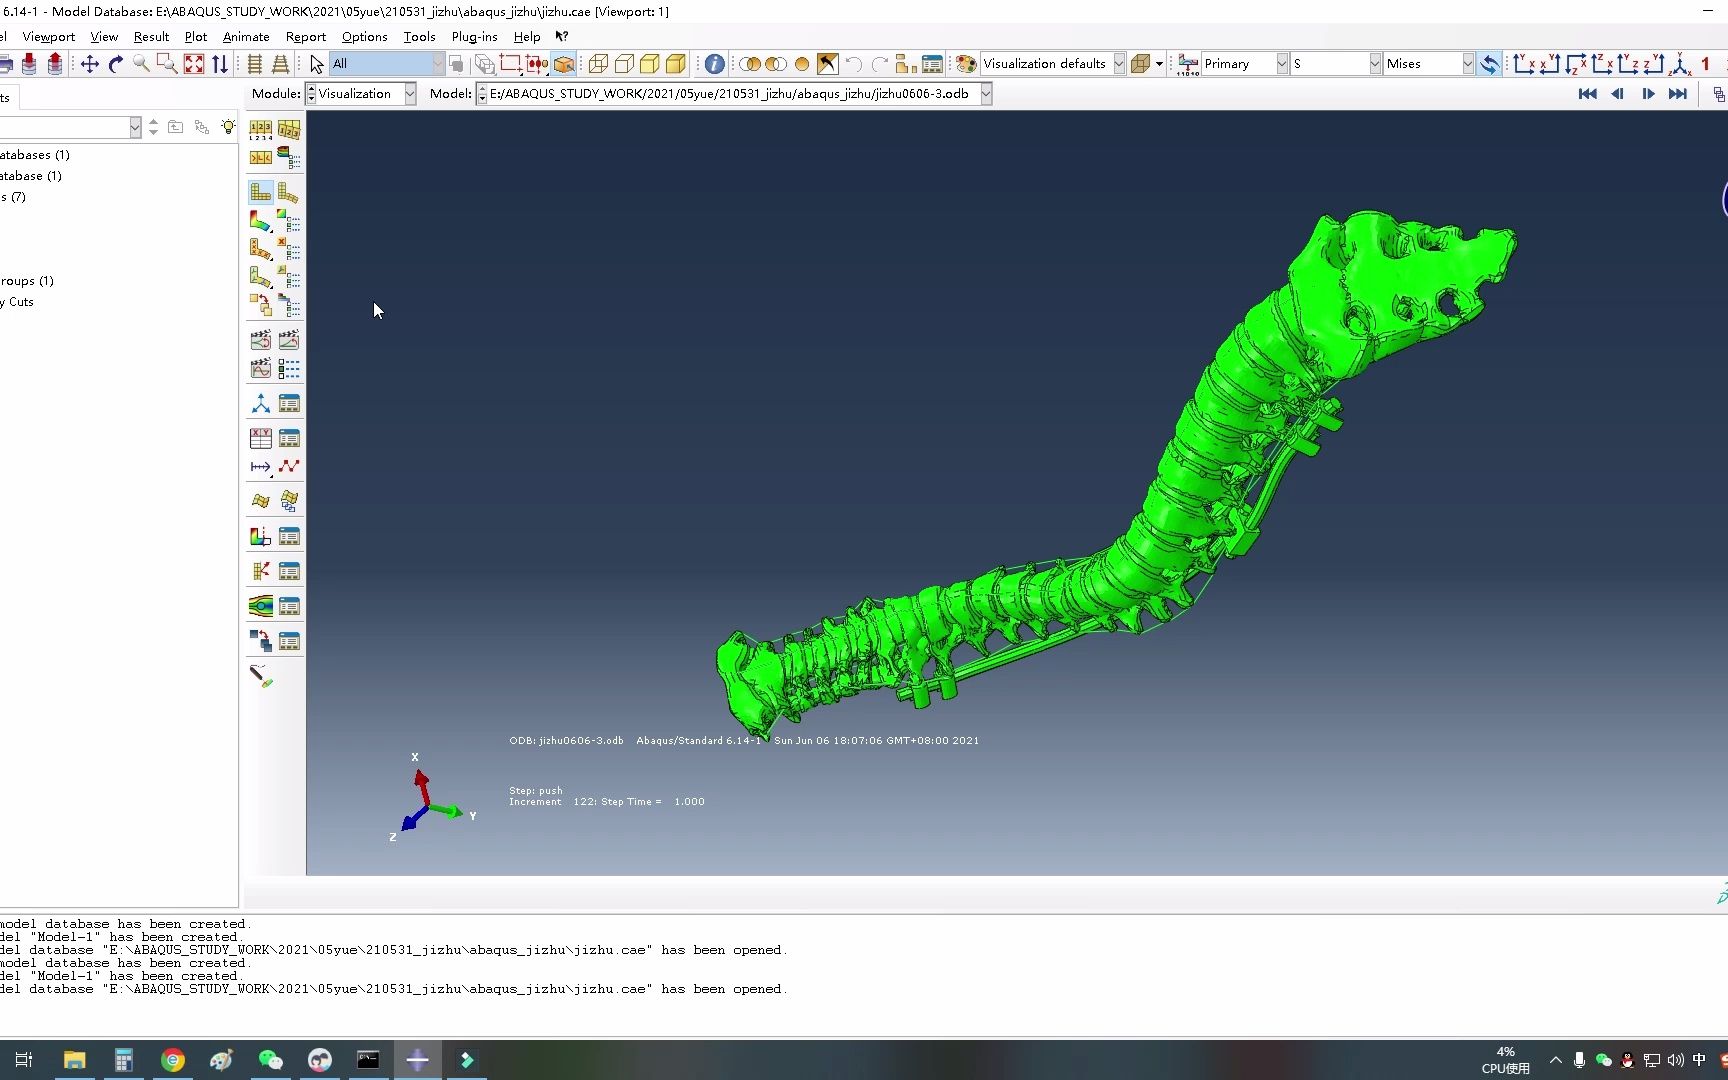Viewport: 1728px width, 1080px height.
Task: Expand the translucency cube dropdown arrow
Action: click(x=1159, y=64)
